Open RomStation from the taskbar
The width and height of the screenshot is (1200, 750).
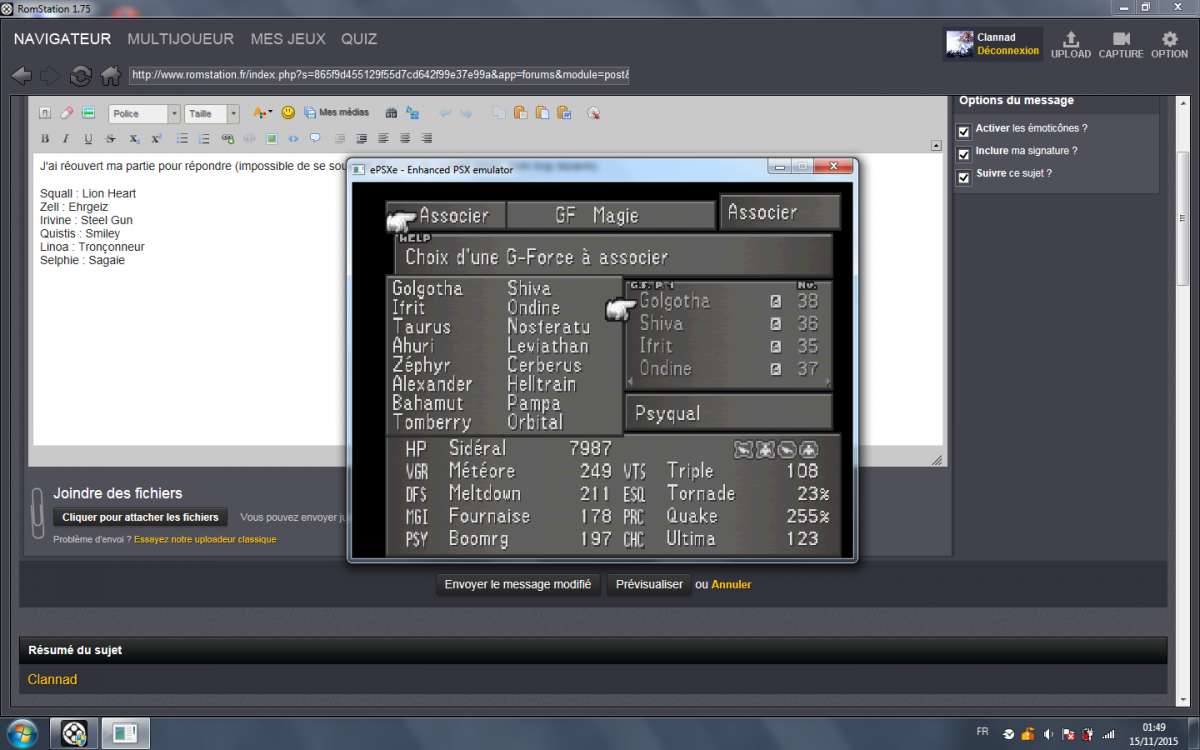point(75,733)
